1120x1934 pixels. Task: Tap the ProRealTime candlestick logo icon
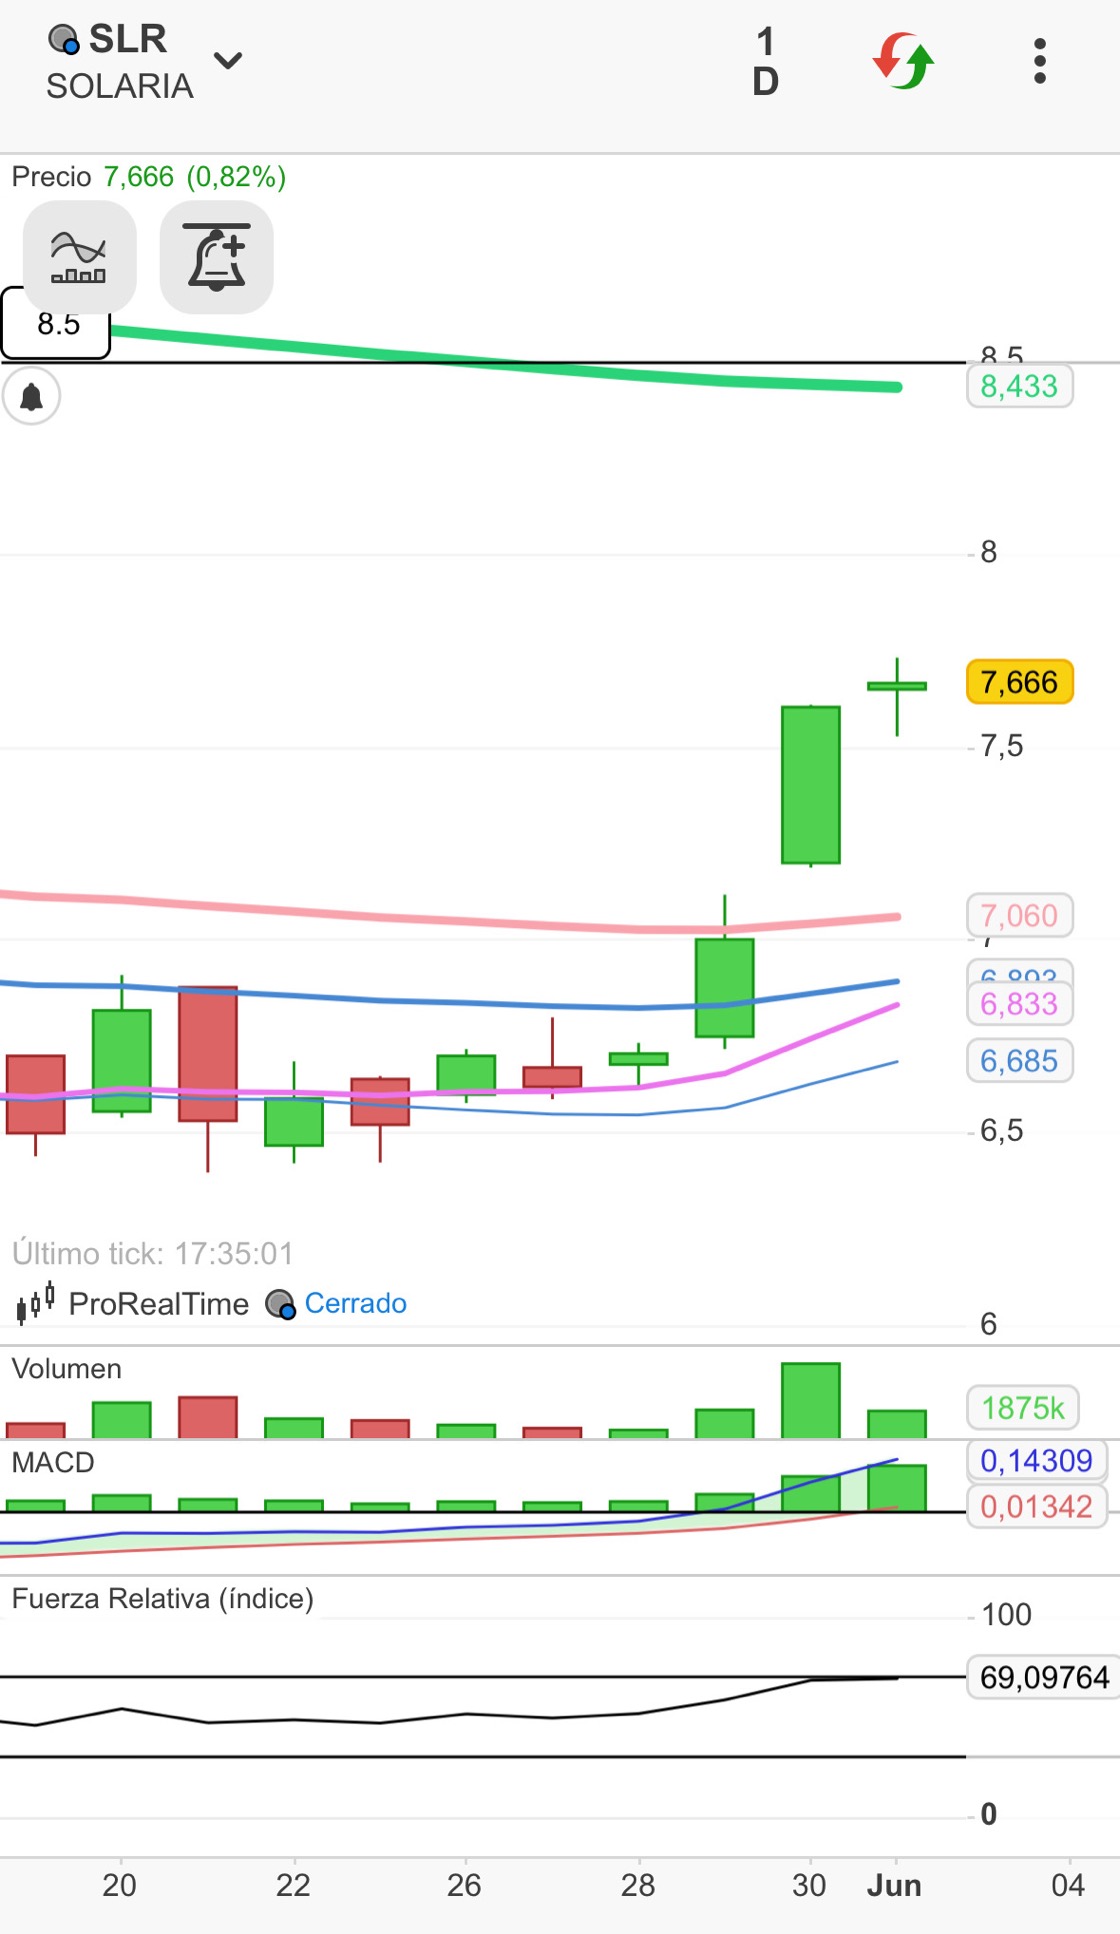tap(36, 1304)
